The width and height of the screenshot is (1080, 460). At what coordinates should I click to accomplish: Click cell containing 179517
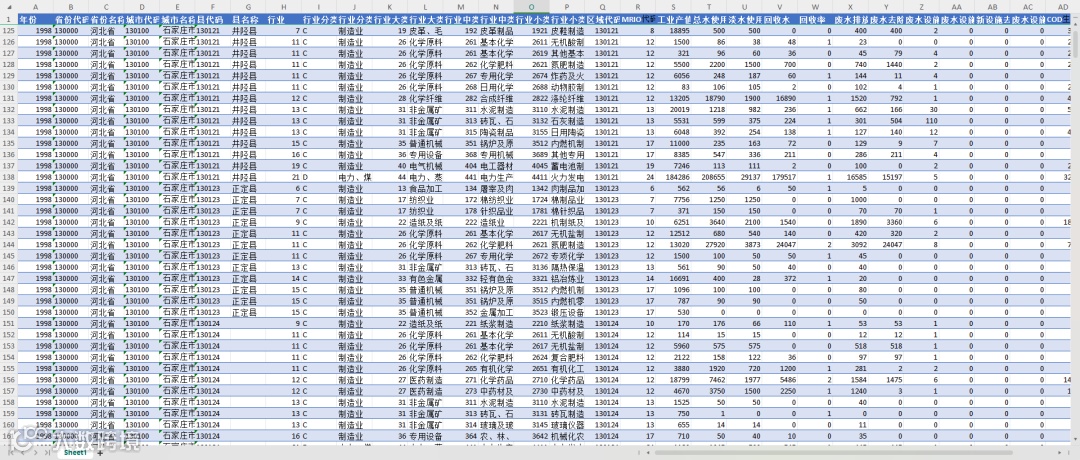pyautogui.click(x=780, y=177)
